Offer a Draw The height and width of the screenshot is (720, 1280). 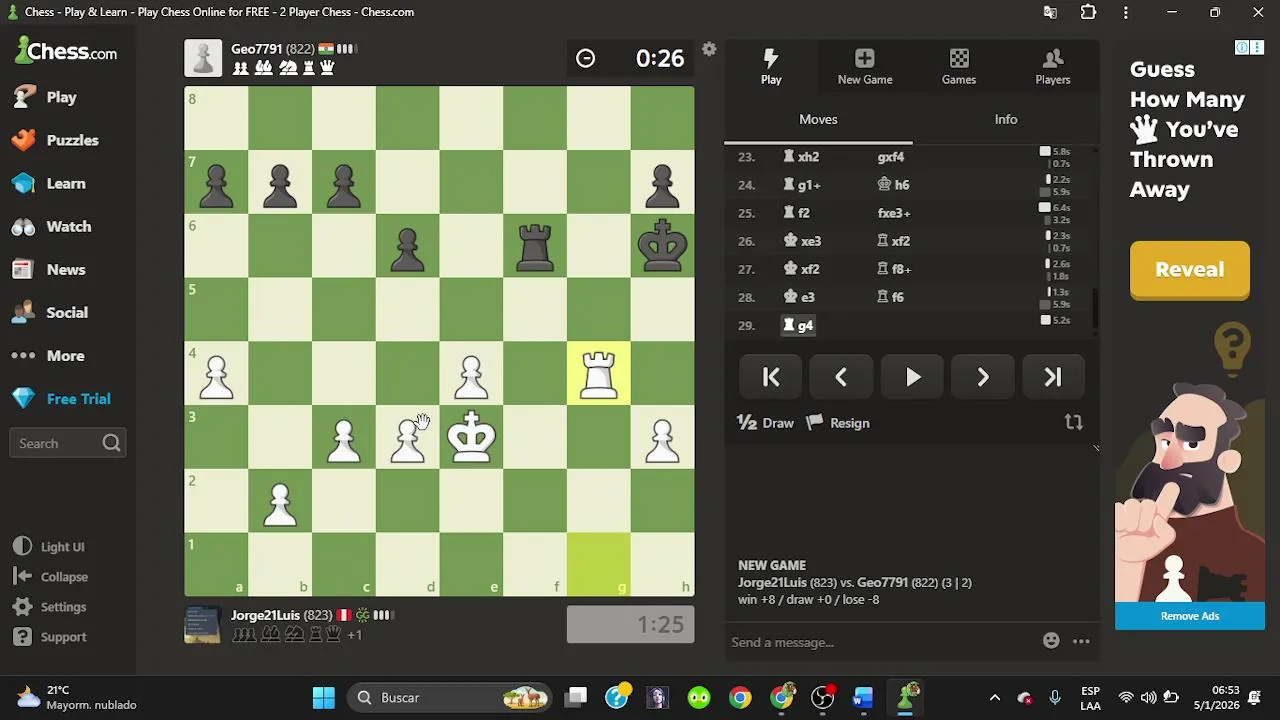pos(766,423)
